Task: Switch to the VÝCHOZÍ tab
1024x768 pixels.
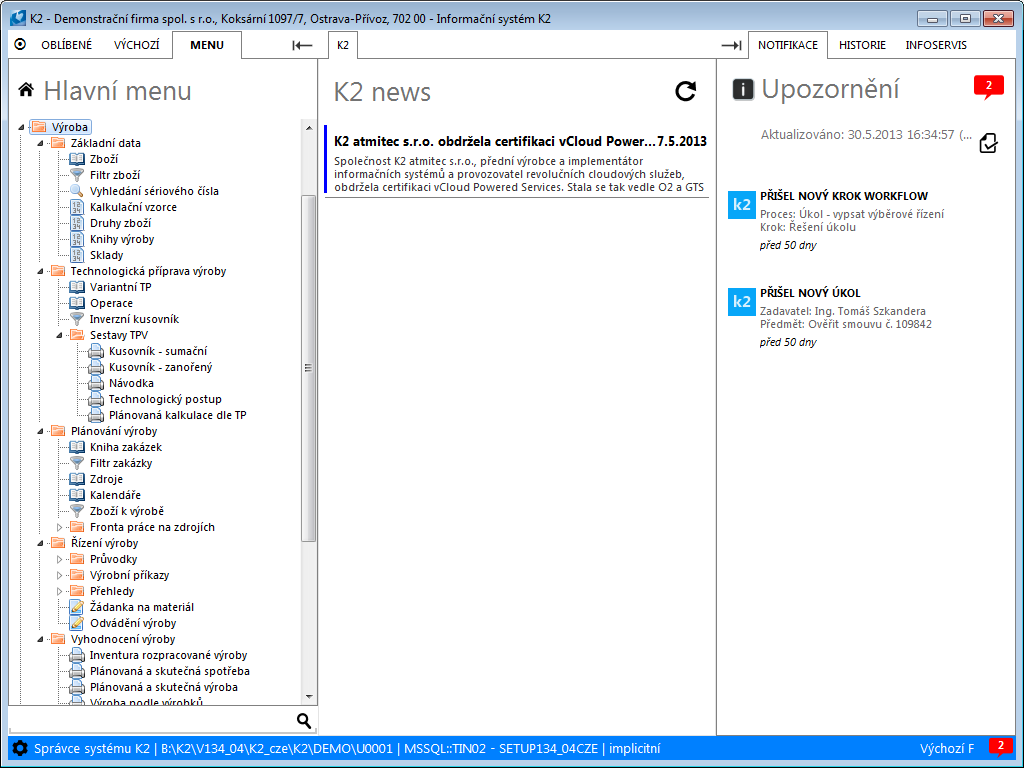Action: coord(136,45)
